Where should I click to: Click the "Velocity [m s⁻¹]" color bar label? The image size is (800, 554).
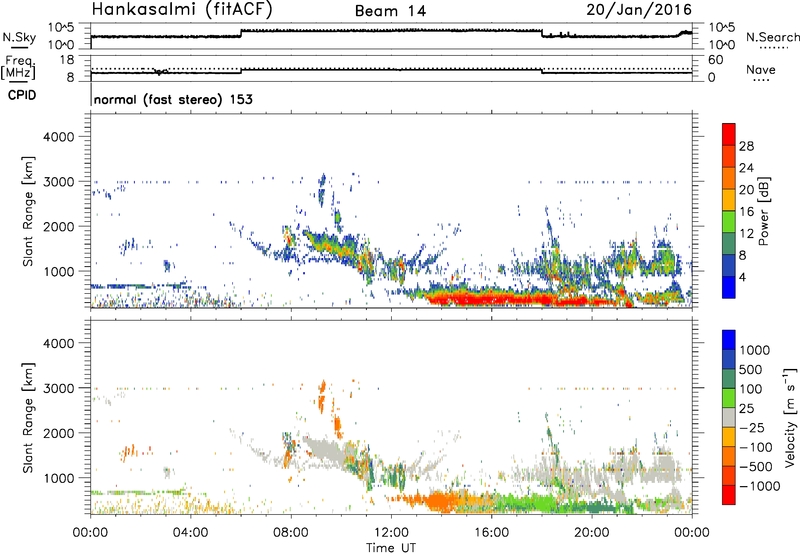[x=790, y=416]
